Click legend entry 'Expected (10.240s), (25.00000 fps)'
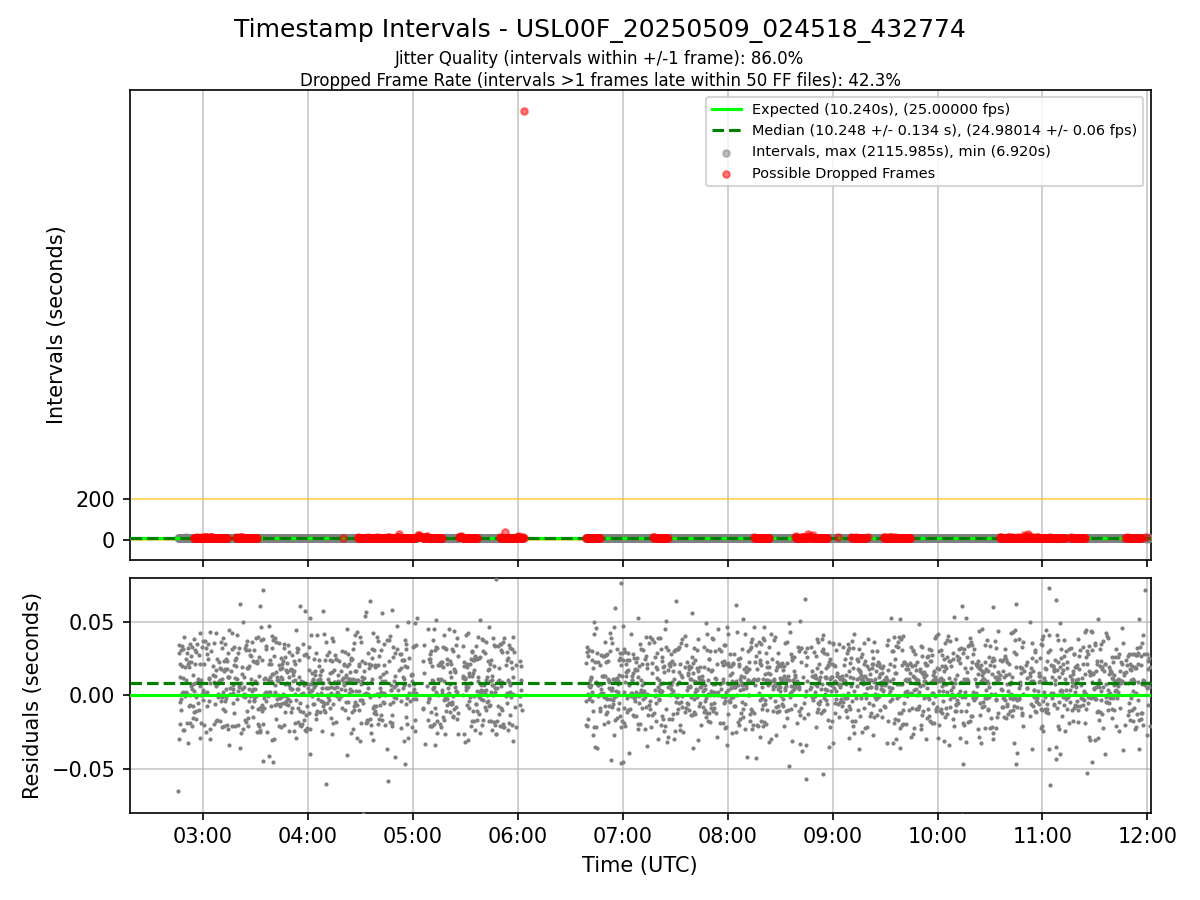 tap(881, 109)
